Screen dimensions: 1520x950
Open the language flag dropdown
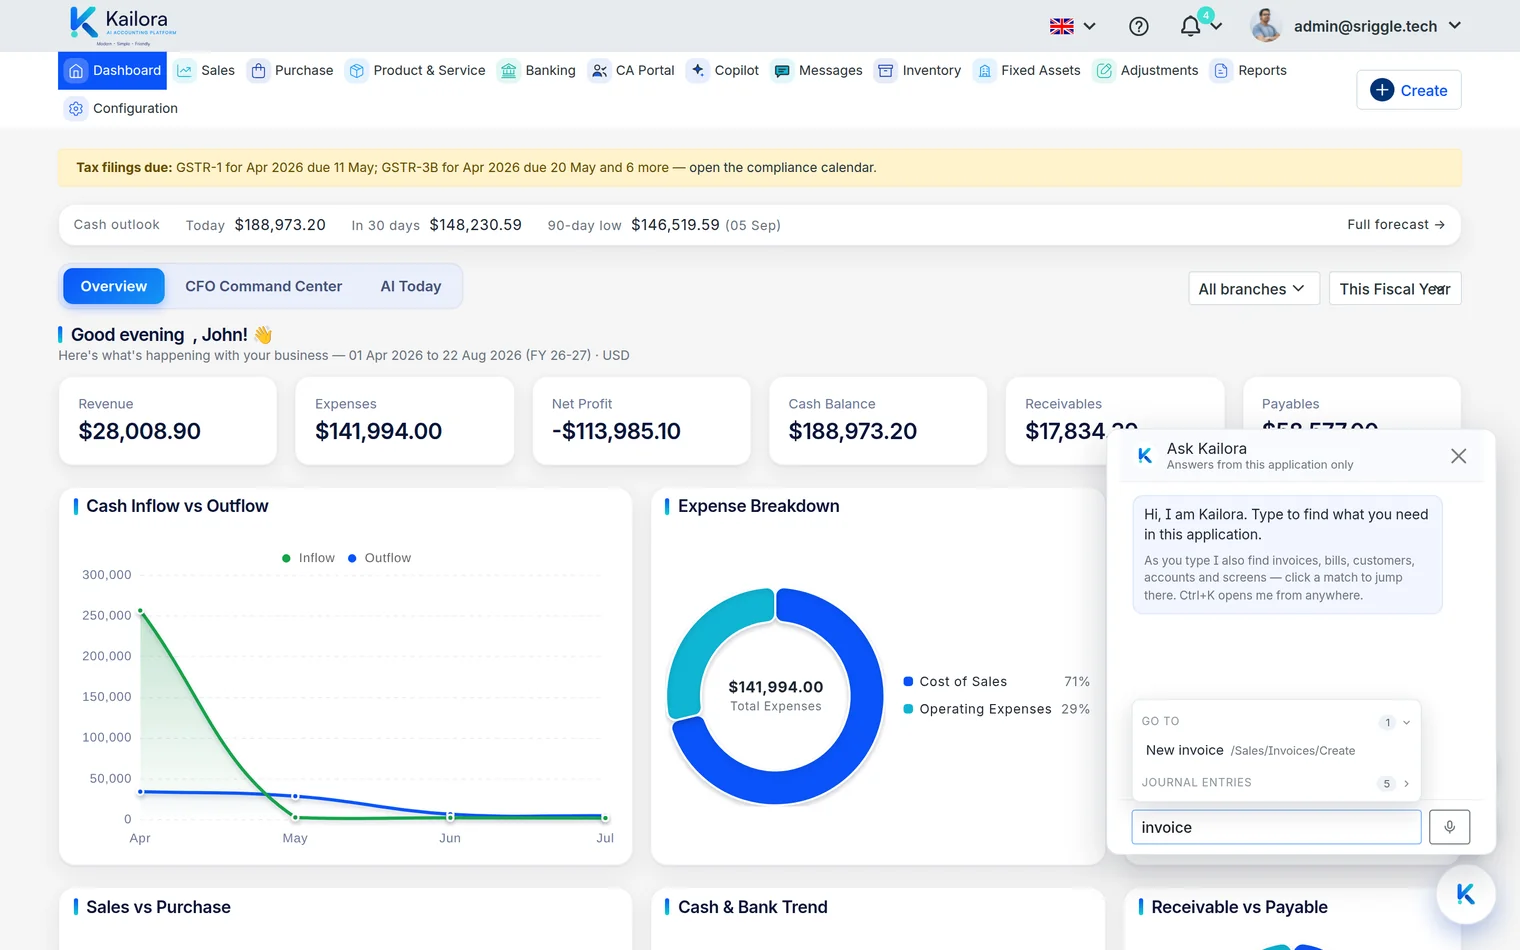[x=1073, y=26]
